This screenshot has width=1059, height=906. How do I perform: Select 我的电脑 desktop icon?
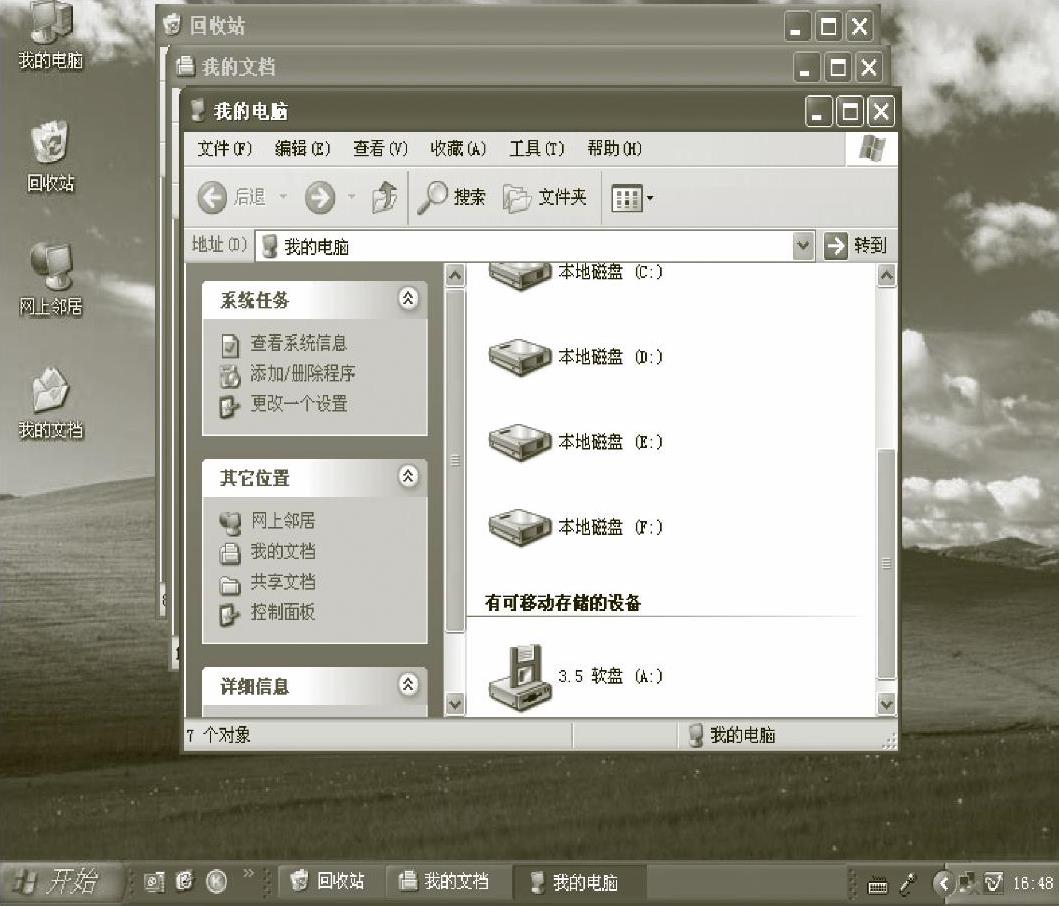51,36
